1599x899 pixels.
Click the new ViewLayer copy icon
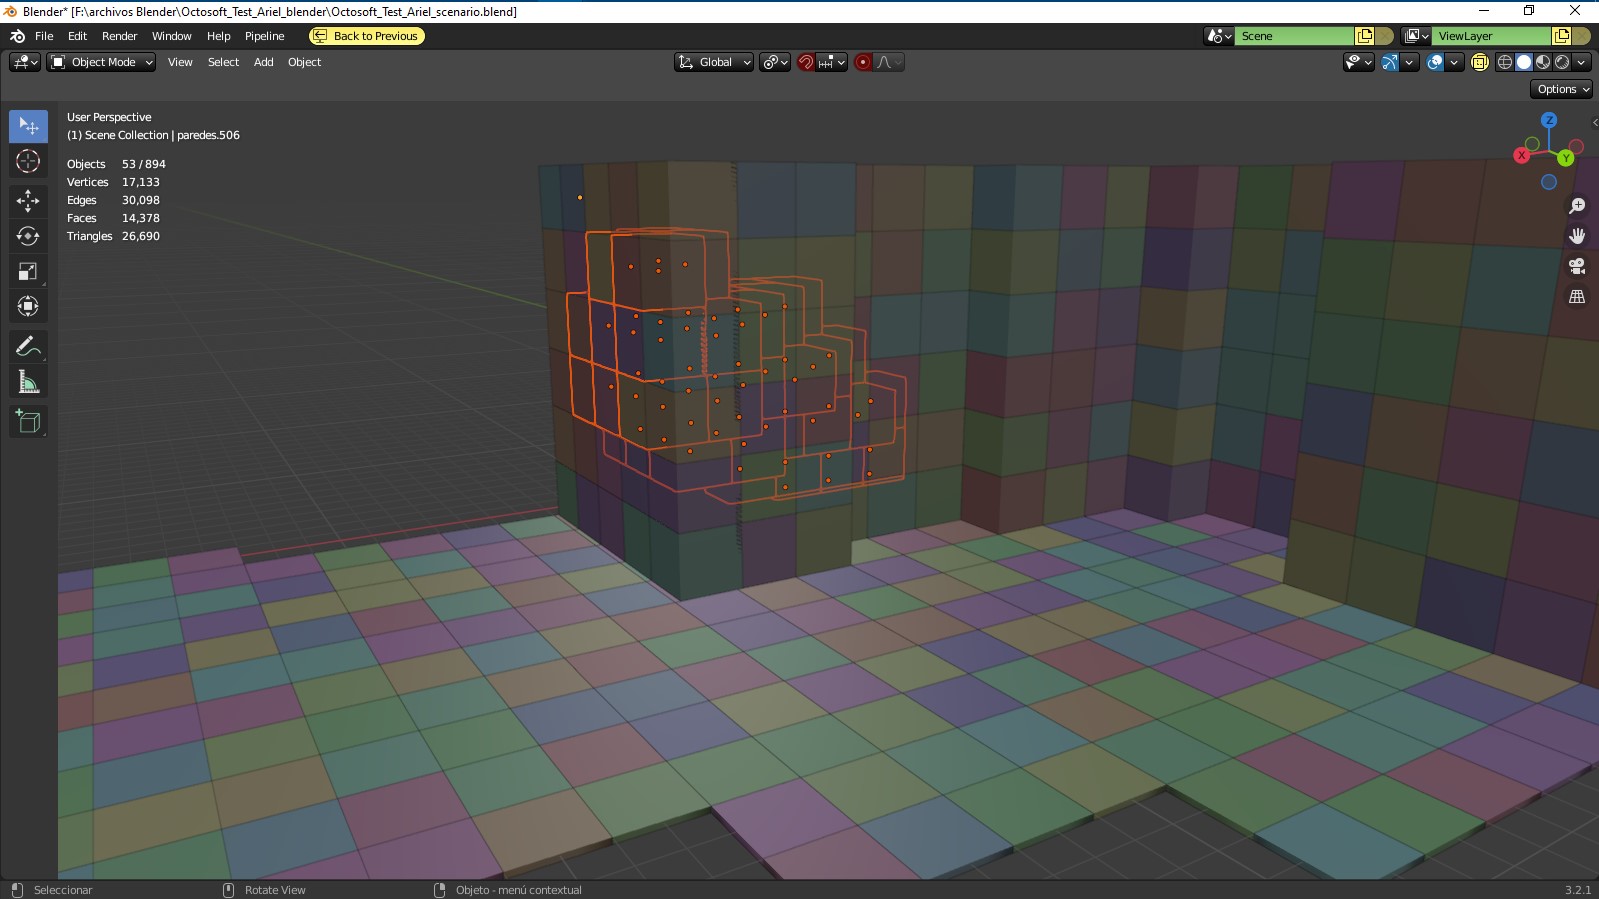tap(1561, 36)
